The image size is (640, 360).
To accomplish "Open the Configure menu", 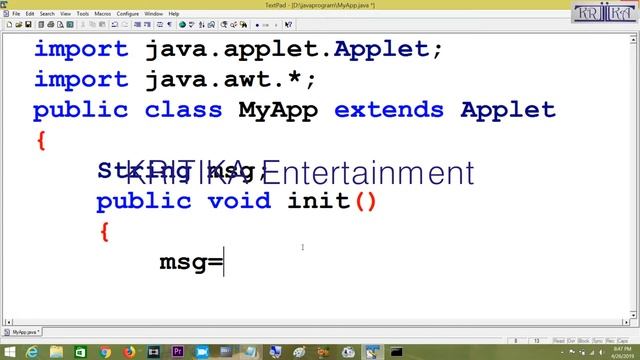I will click(x=127, y=13).
